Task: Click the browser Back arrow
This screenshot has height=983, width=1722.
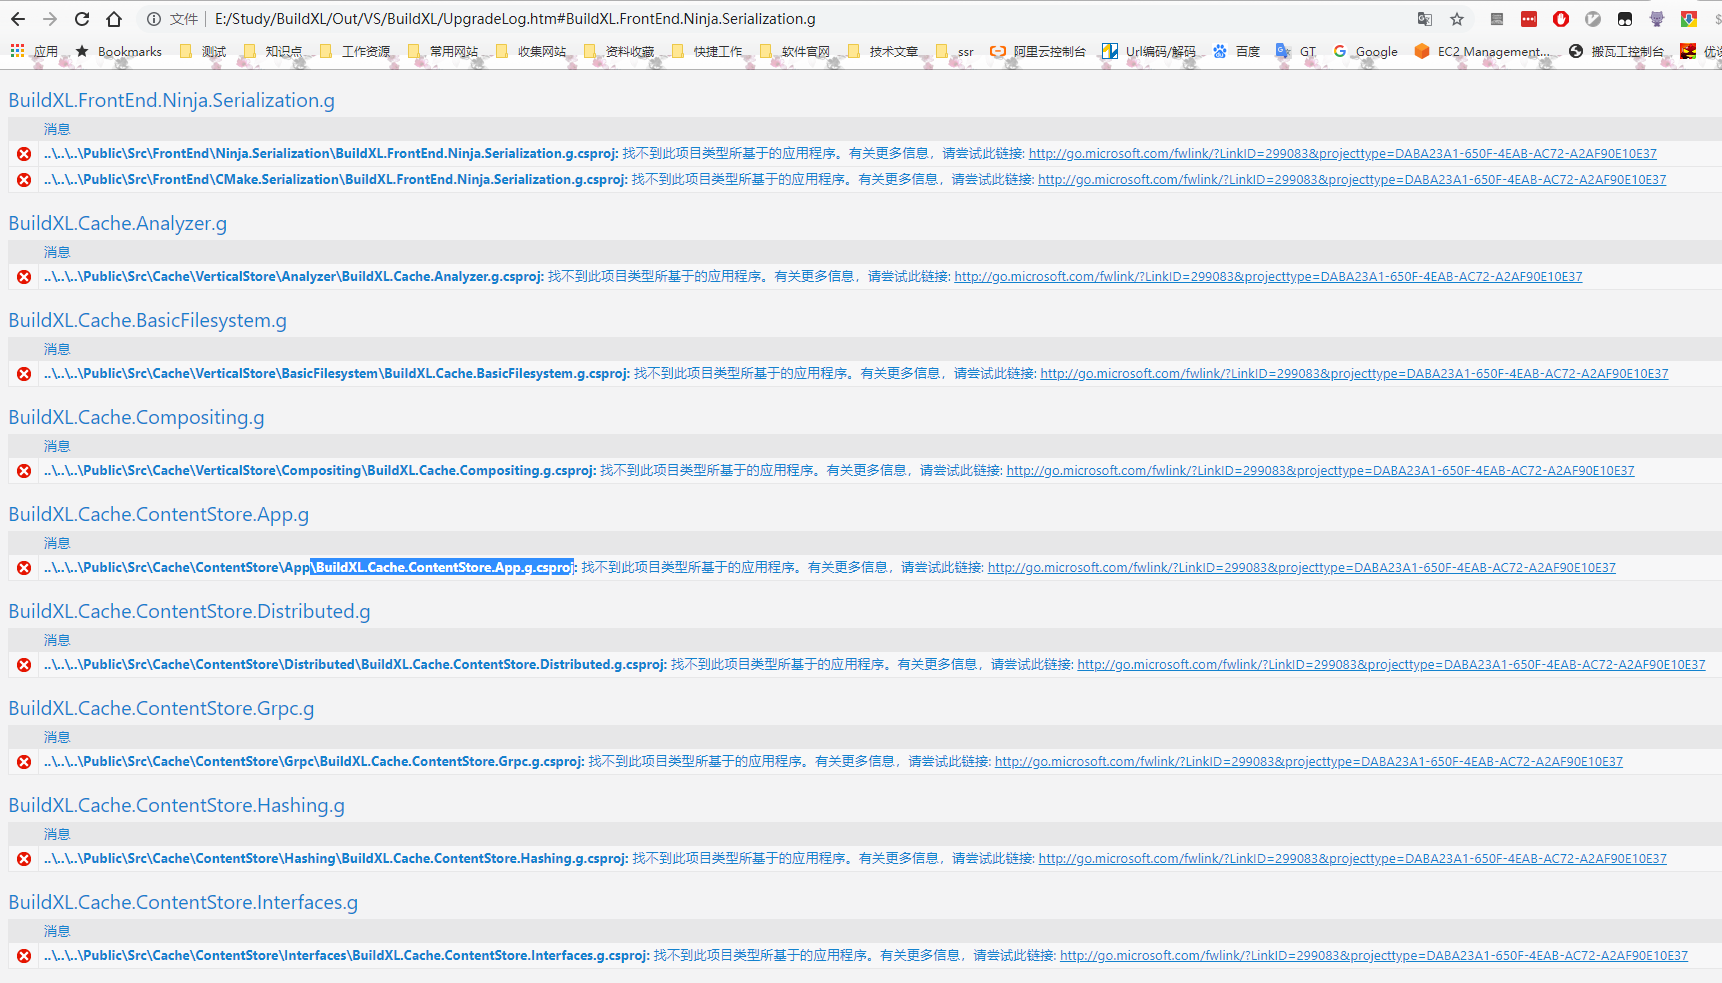Action: point(17,18)
